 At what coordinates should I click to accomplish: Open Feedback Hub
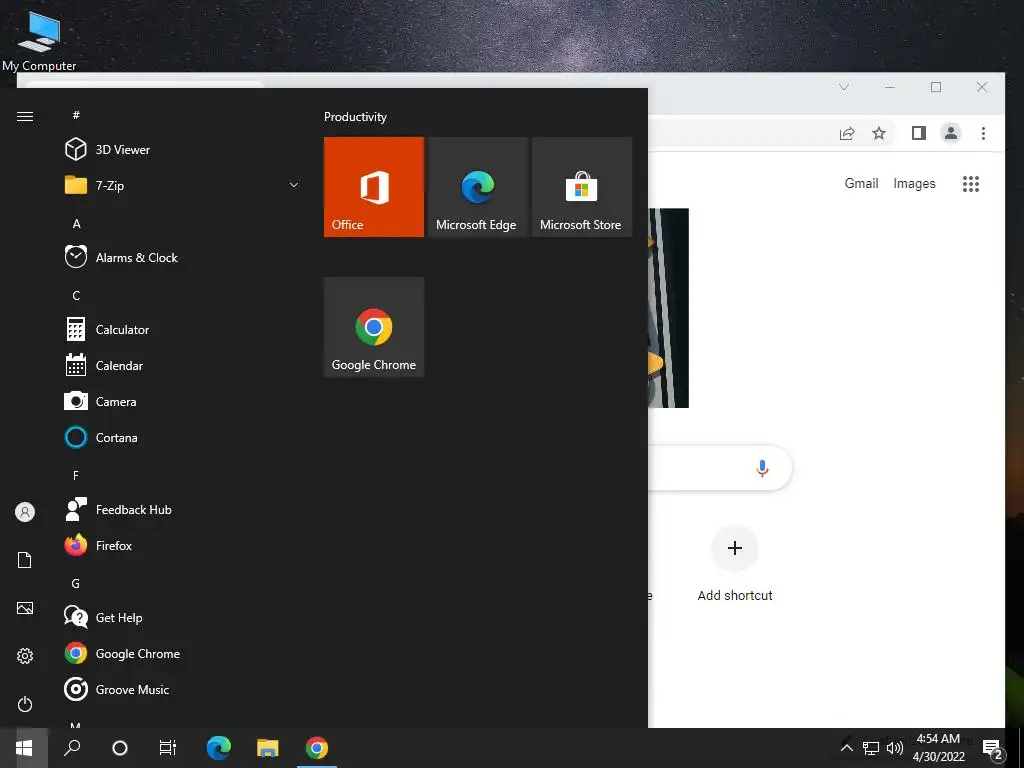pos(182,509)
